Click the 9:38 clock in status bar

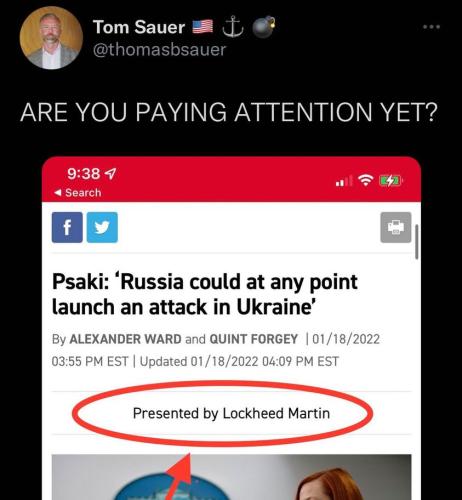coord(83,173)
